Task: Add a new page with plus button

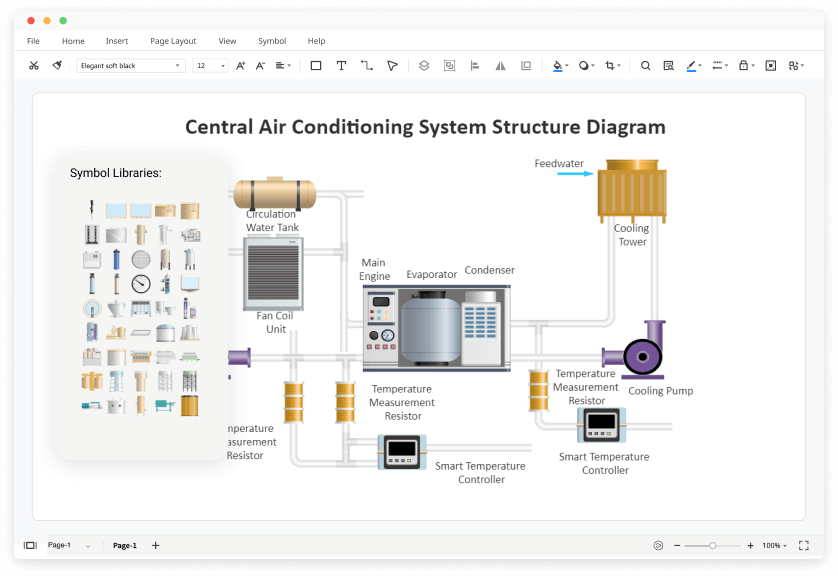Action: (156, 546)
